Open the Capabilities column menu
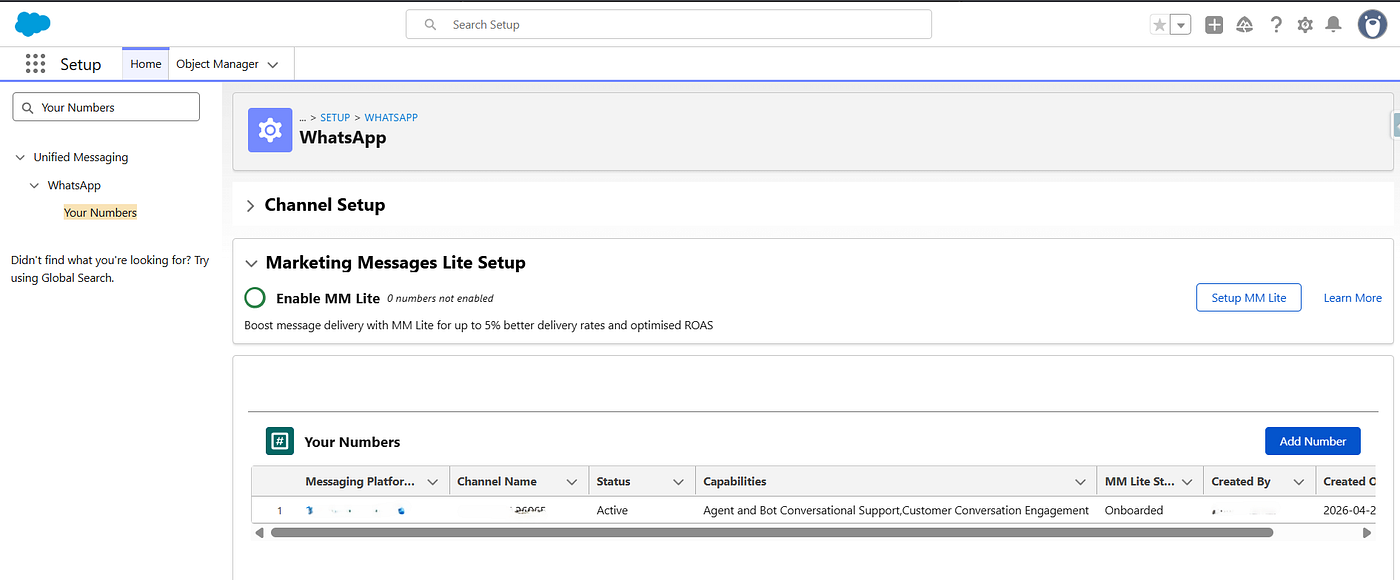 (1080, 482)
